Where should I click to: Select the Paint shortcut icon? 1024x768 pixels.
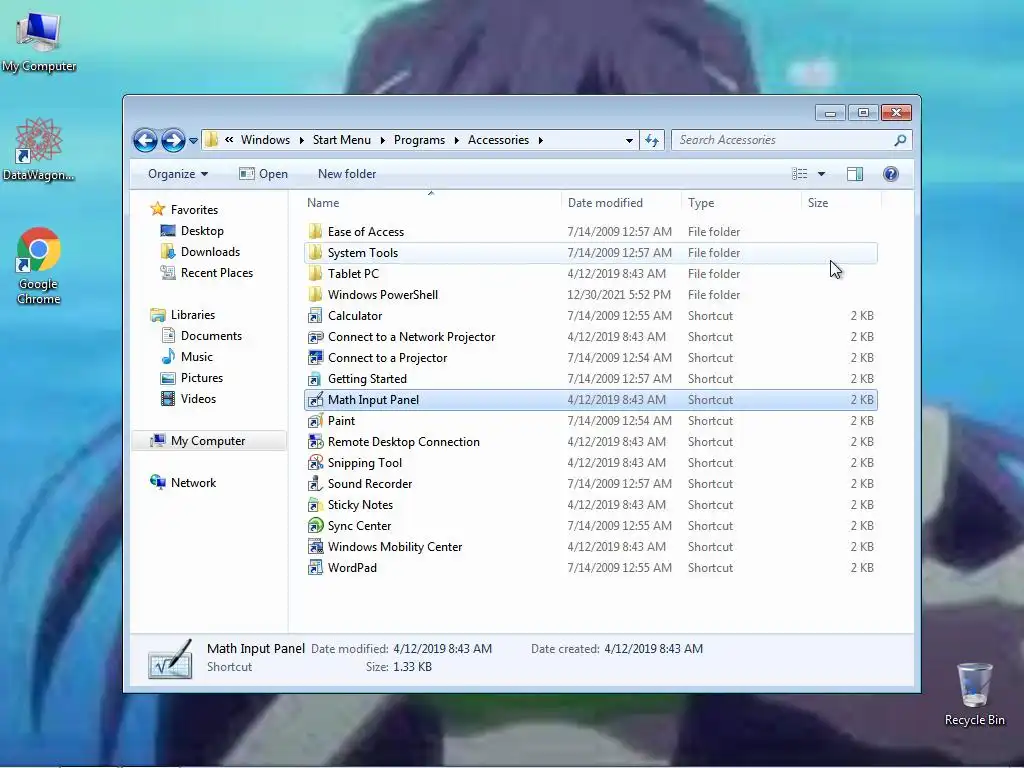click(x=315, y=421)
